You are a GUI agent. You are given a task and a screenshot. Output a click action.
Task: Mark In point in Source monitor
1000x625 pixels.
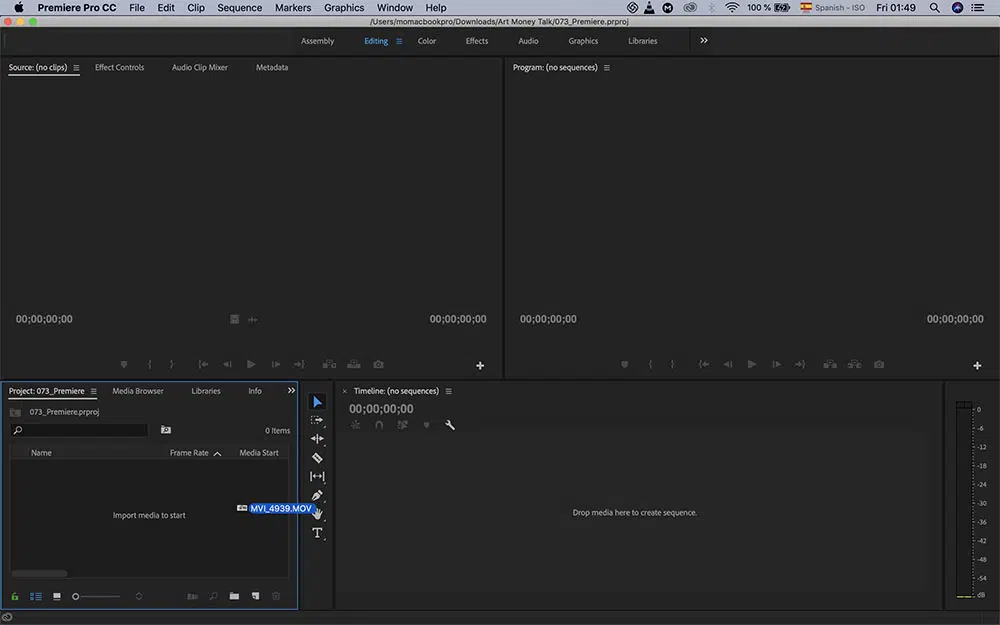(150, 364)
